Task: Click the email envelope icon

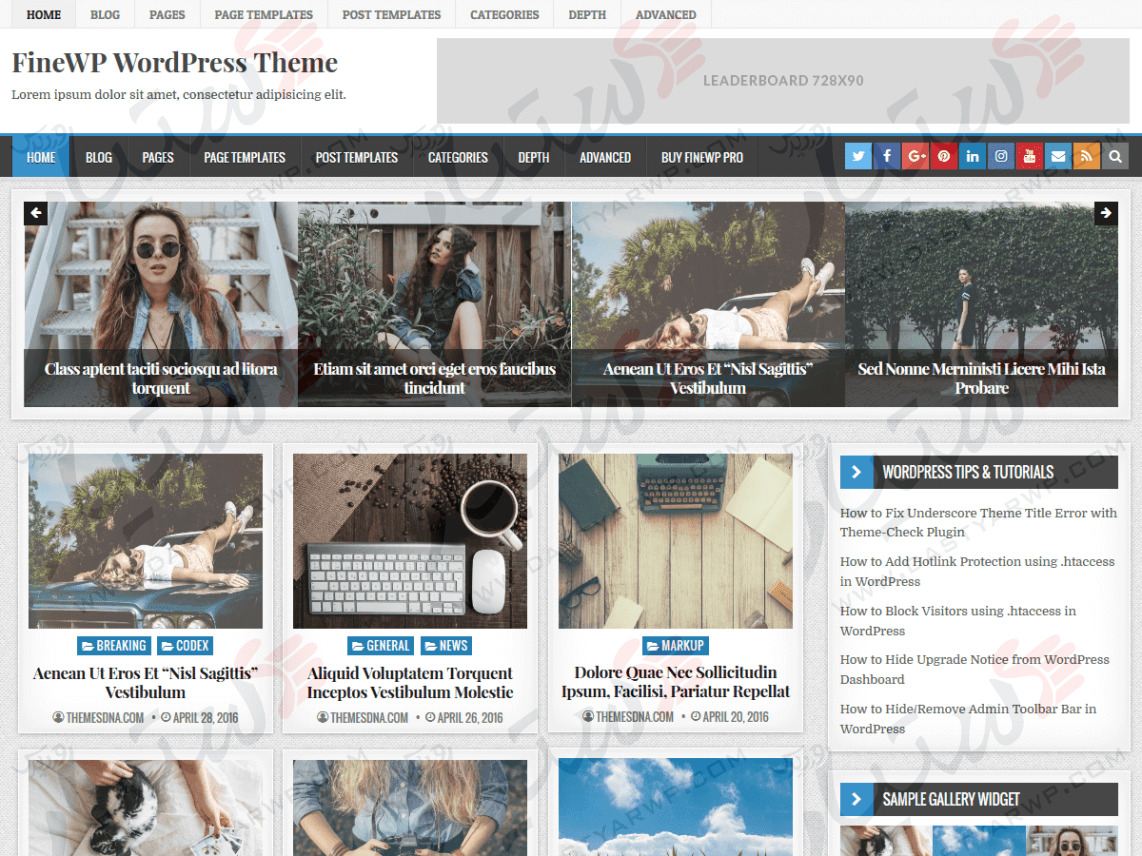Action: [1058, 156]
